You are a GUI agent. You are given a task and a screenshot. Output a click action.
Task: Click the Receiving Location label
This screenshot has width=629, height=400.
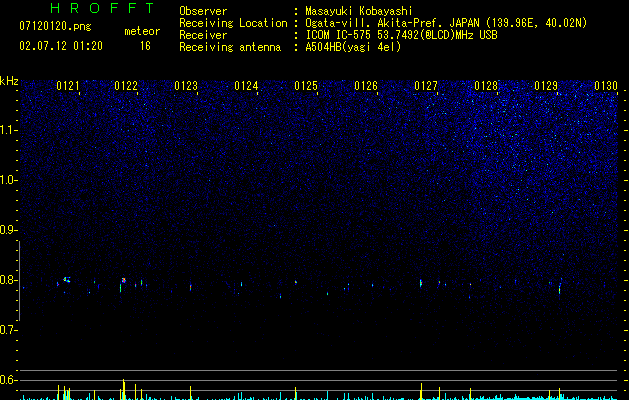233,23
